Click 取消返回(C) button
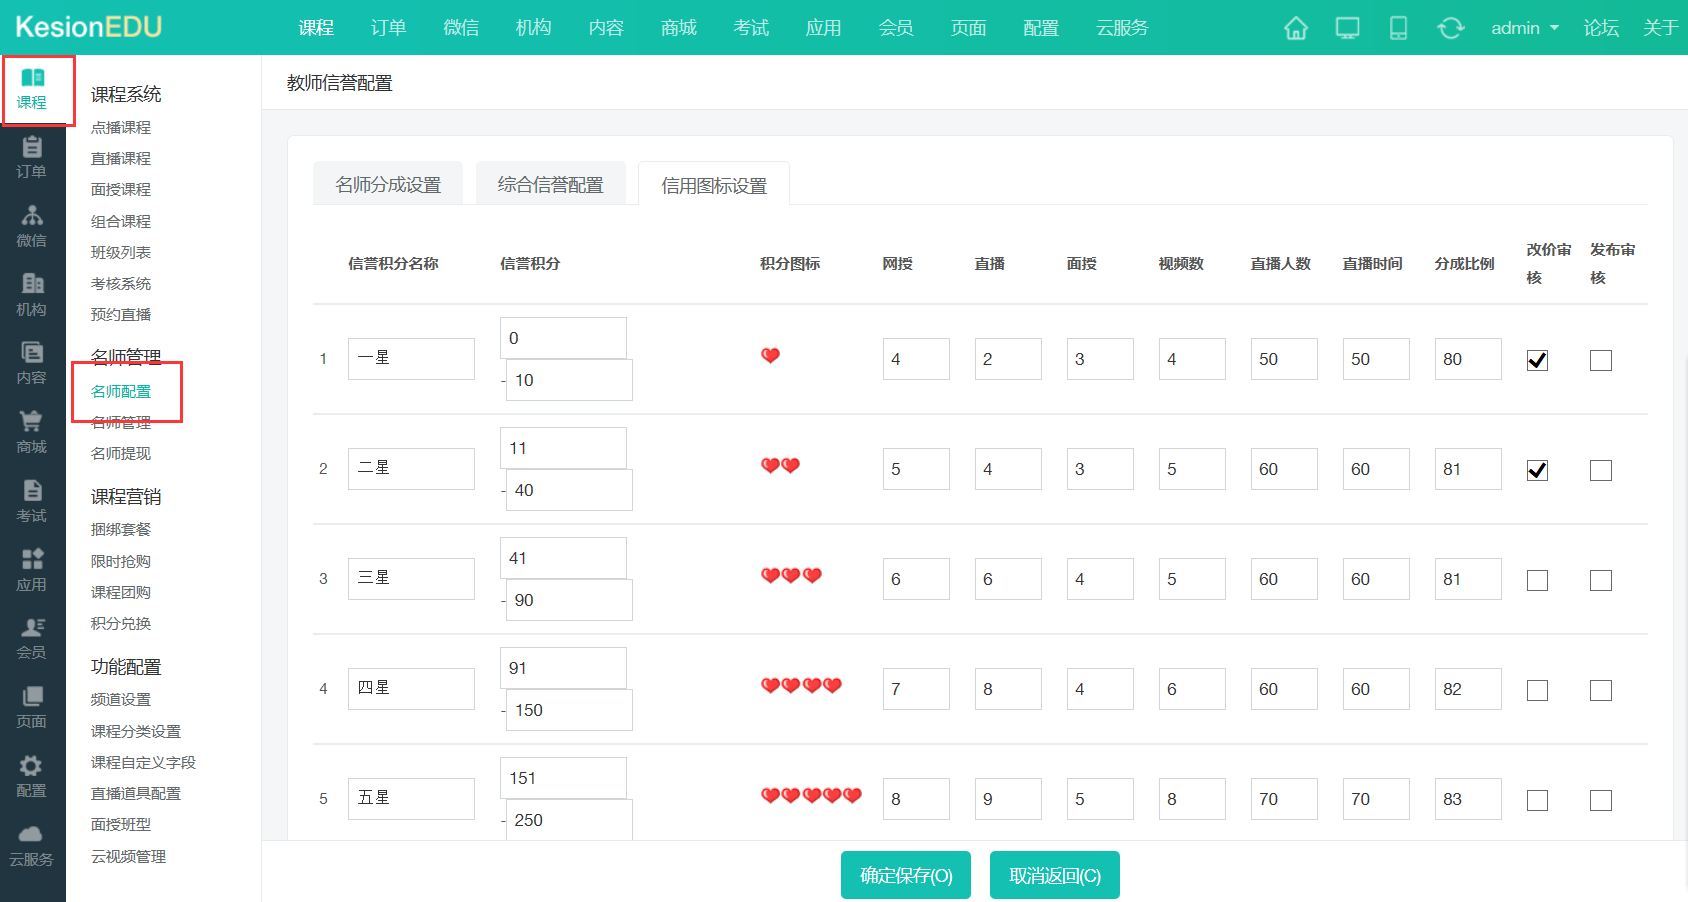 pyautogui.click(x=1054, y=875)
